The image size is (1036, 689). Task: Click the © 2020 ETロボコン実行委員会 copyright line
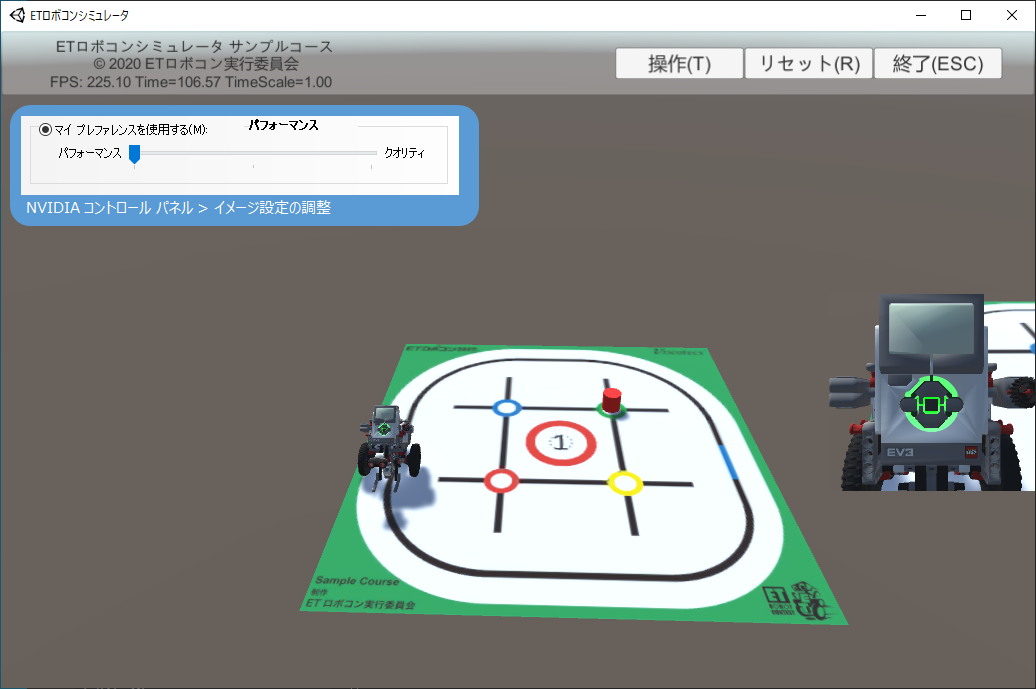click(196, 64)
